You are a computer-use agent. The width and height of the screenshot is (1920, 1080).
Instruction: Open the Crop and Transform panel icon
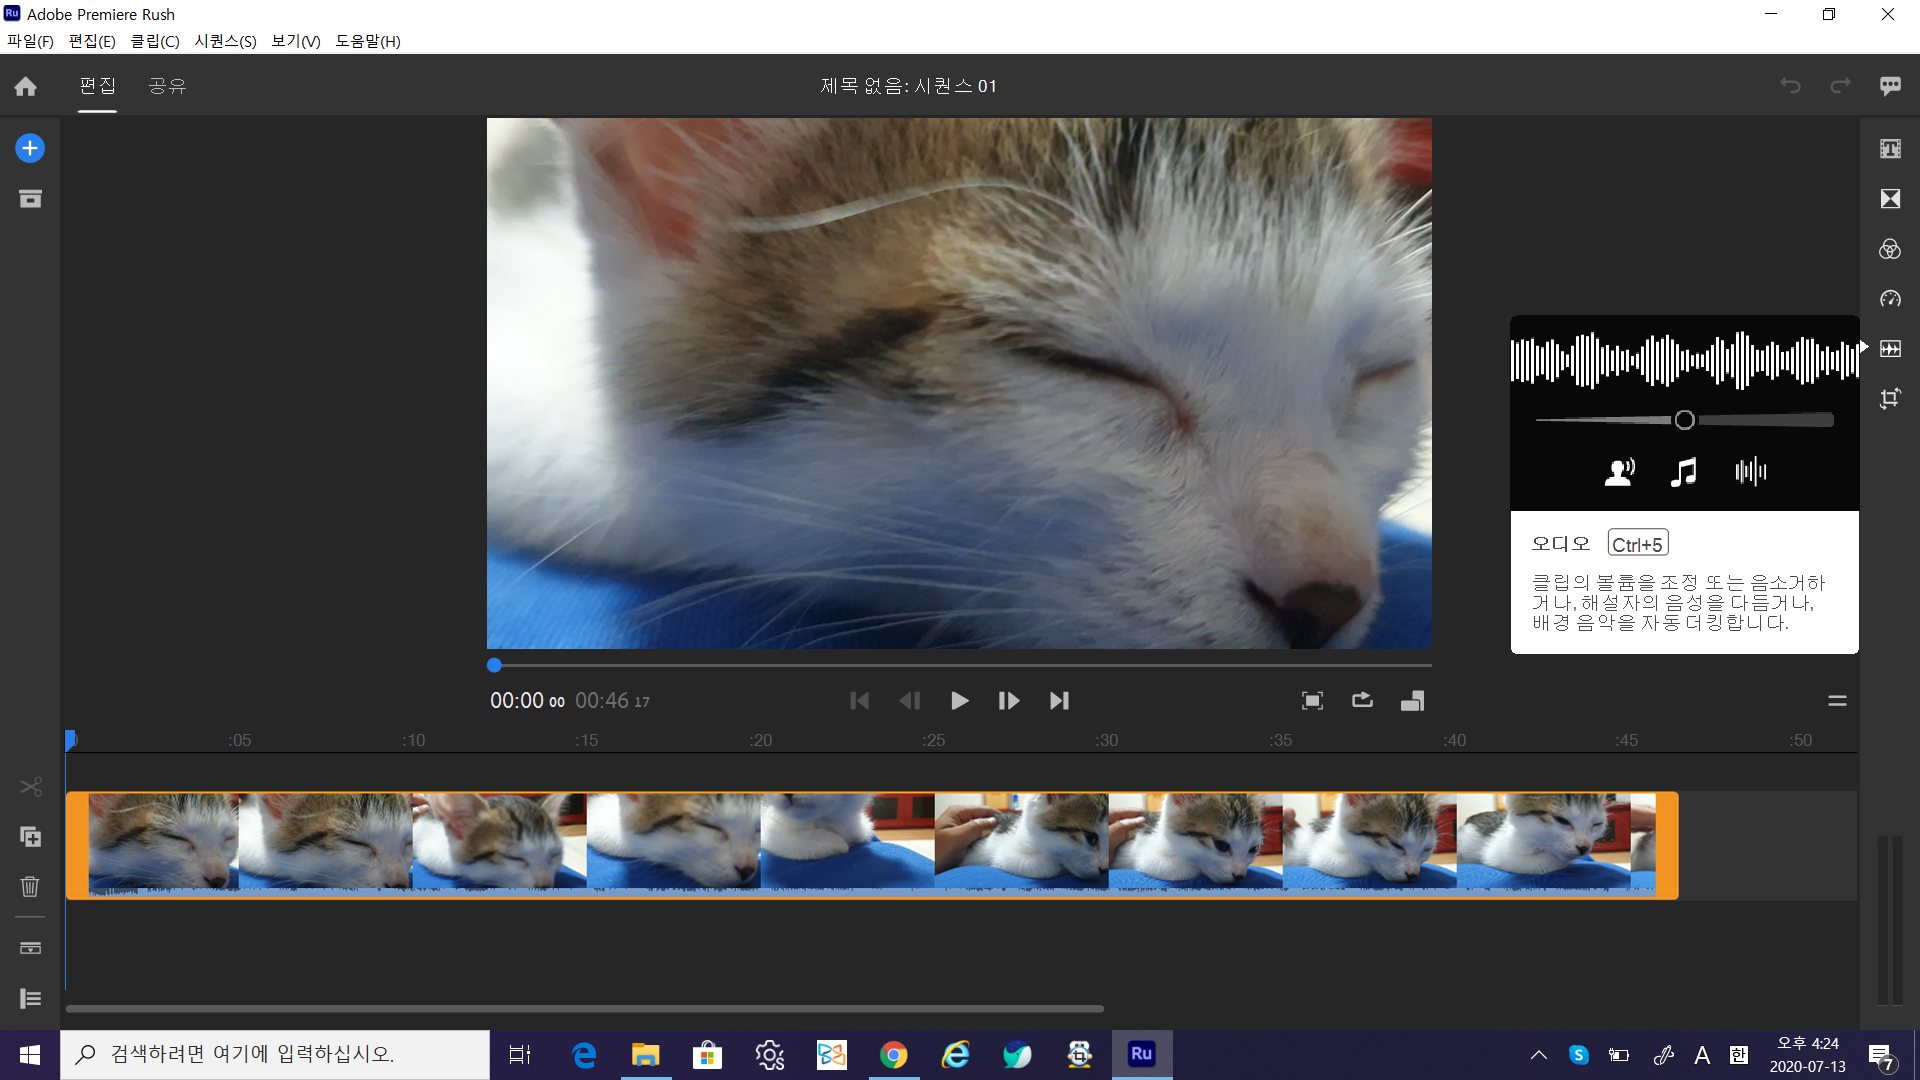pos(1889,399)
